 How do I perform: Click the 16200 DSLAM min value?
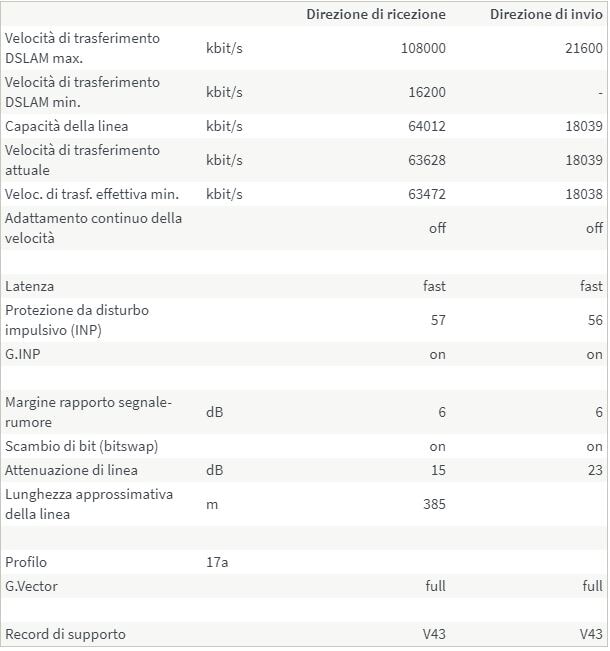coord(429,92)
